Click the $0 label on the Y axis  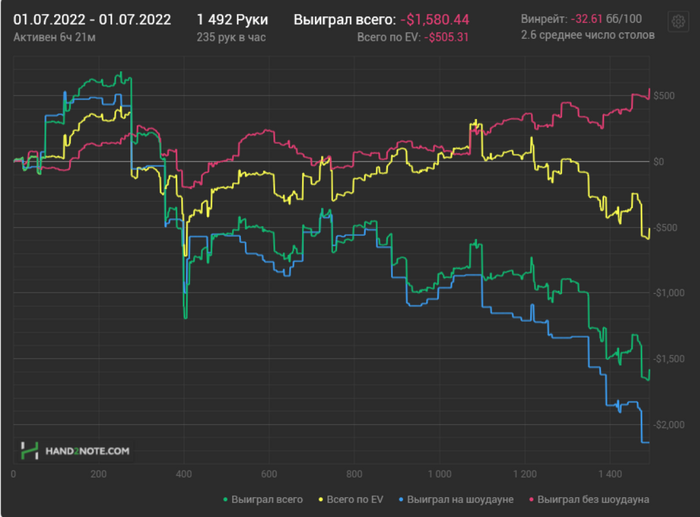(x=658, y=161)
